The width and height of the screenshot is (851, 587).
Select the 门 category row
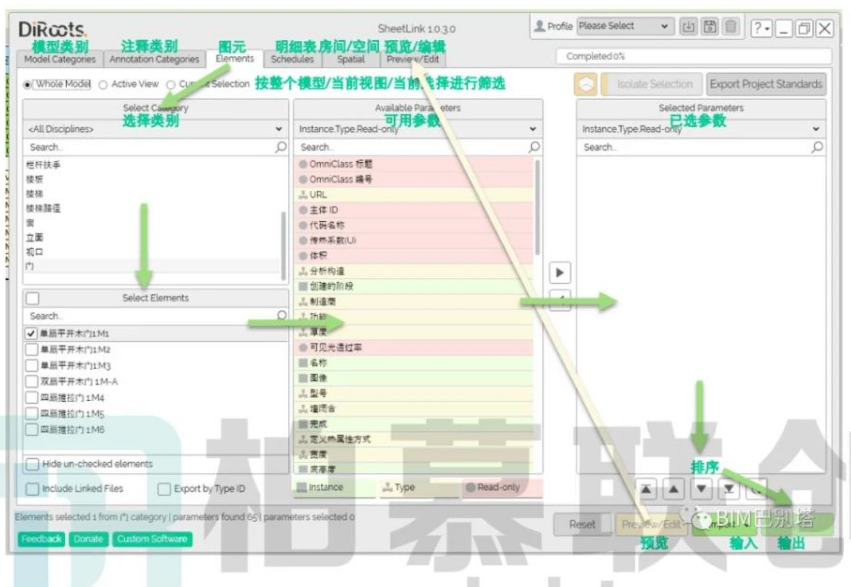tap(152, 266)
